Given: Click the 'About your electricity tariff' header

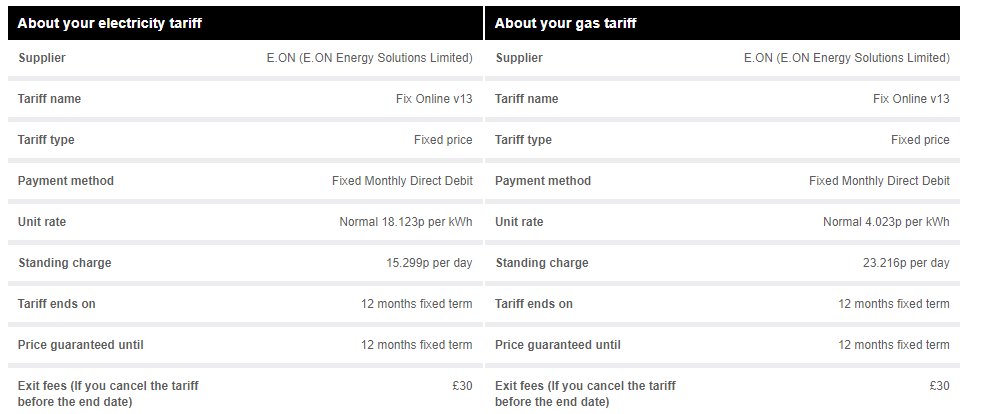Looking at the screenshot, I should tap(109, 23).
